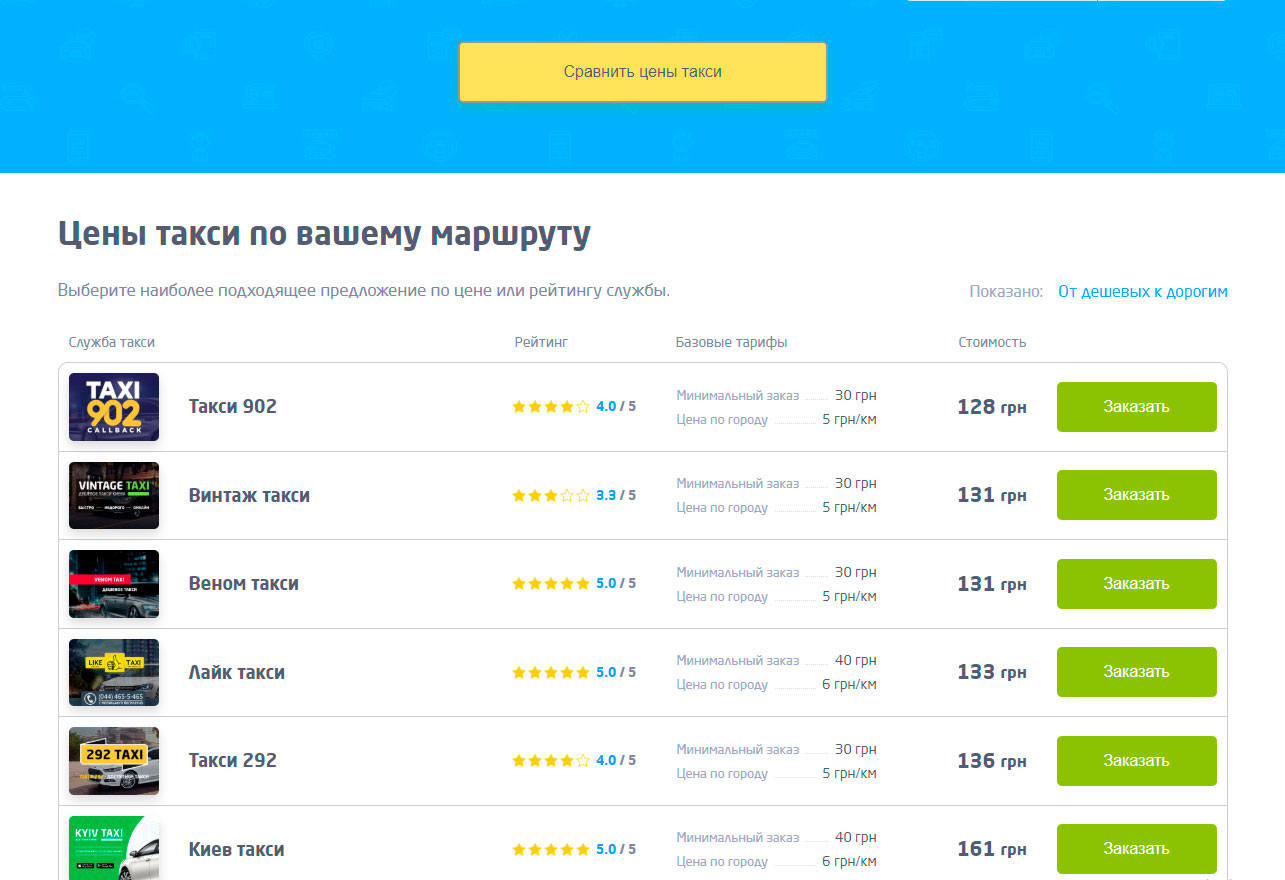
Task: Open the Лайк такси service name
Action: (x=237, y=672)
